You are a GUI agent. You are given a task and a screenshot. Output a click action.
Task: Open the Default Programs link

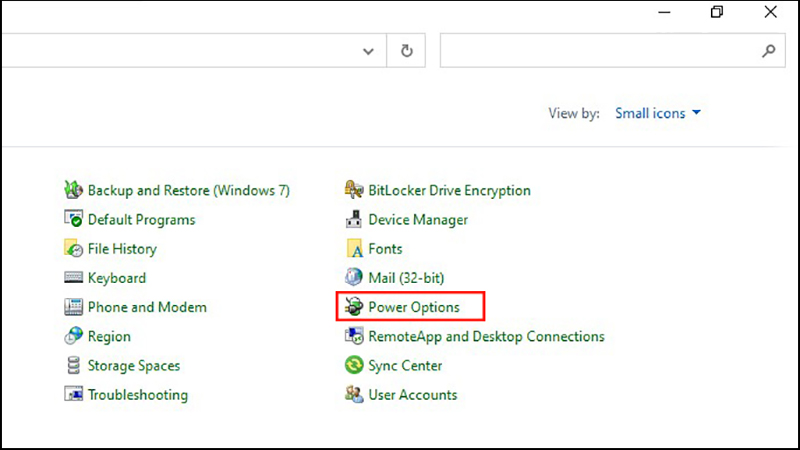141,220
